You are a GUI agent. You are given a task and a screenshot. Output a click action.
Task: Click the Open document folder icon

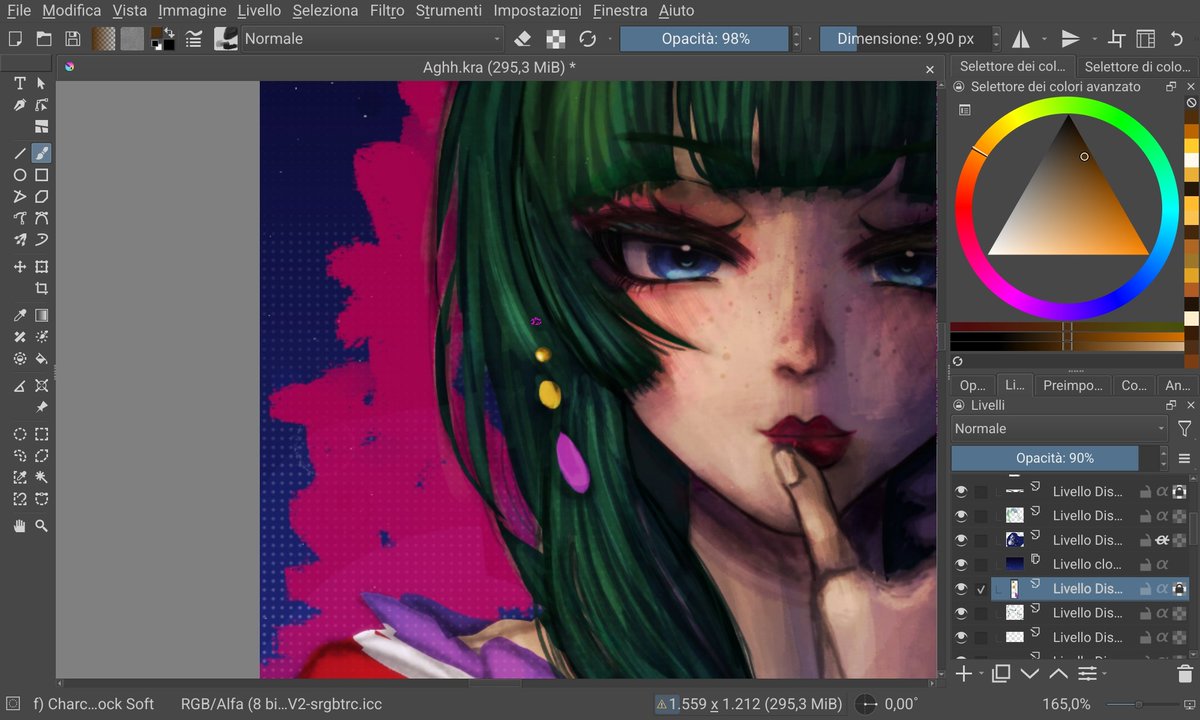(x=44, y=39)
